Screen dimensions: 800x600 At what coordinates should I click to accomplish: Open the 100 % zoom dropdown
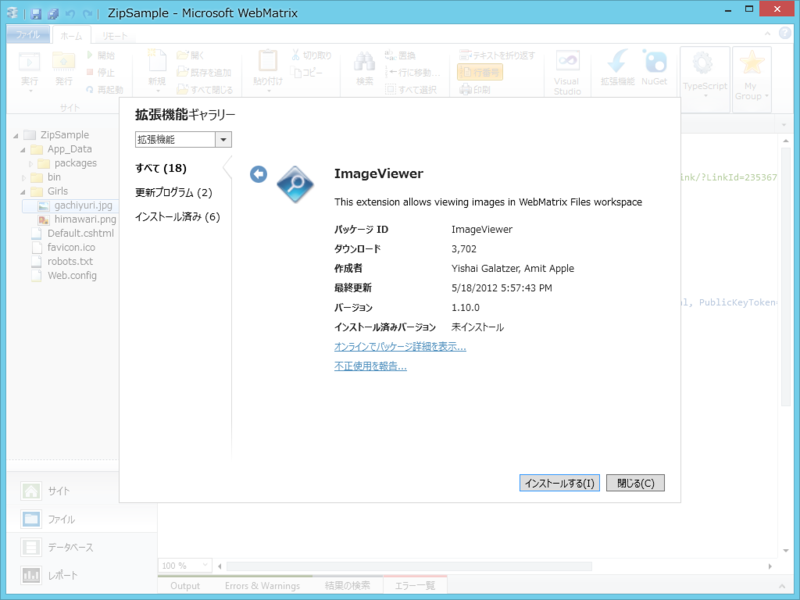[x=205, y=565]
